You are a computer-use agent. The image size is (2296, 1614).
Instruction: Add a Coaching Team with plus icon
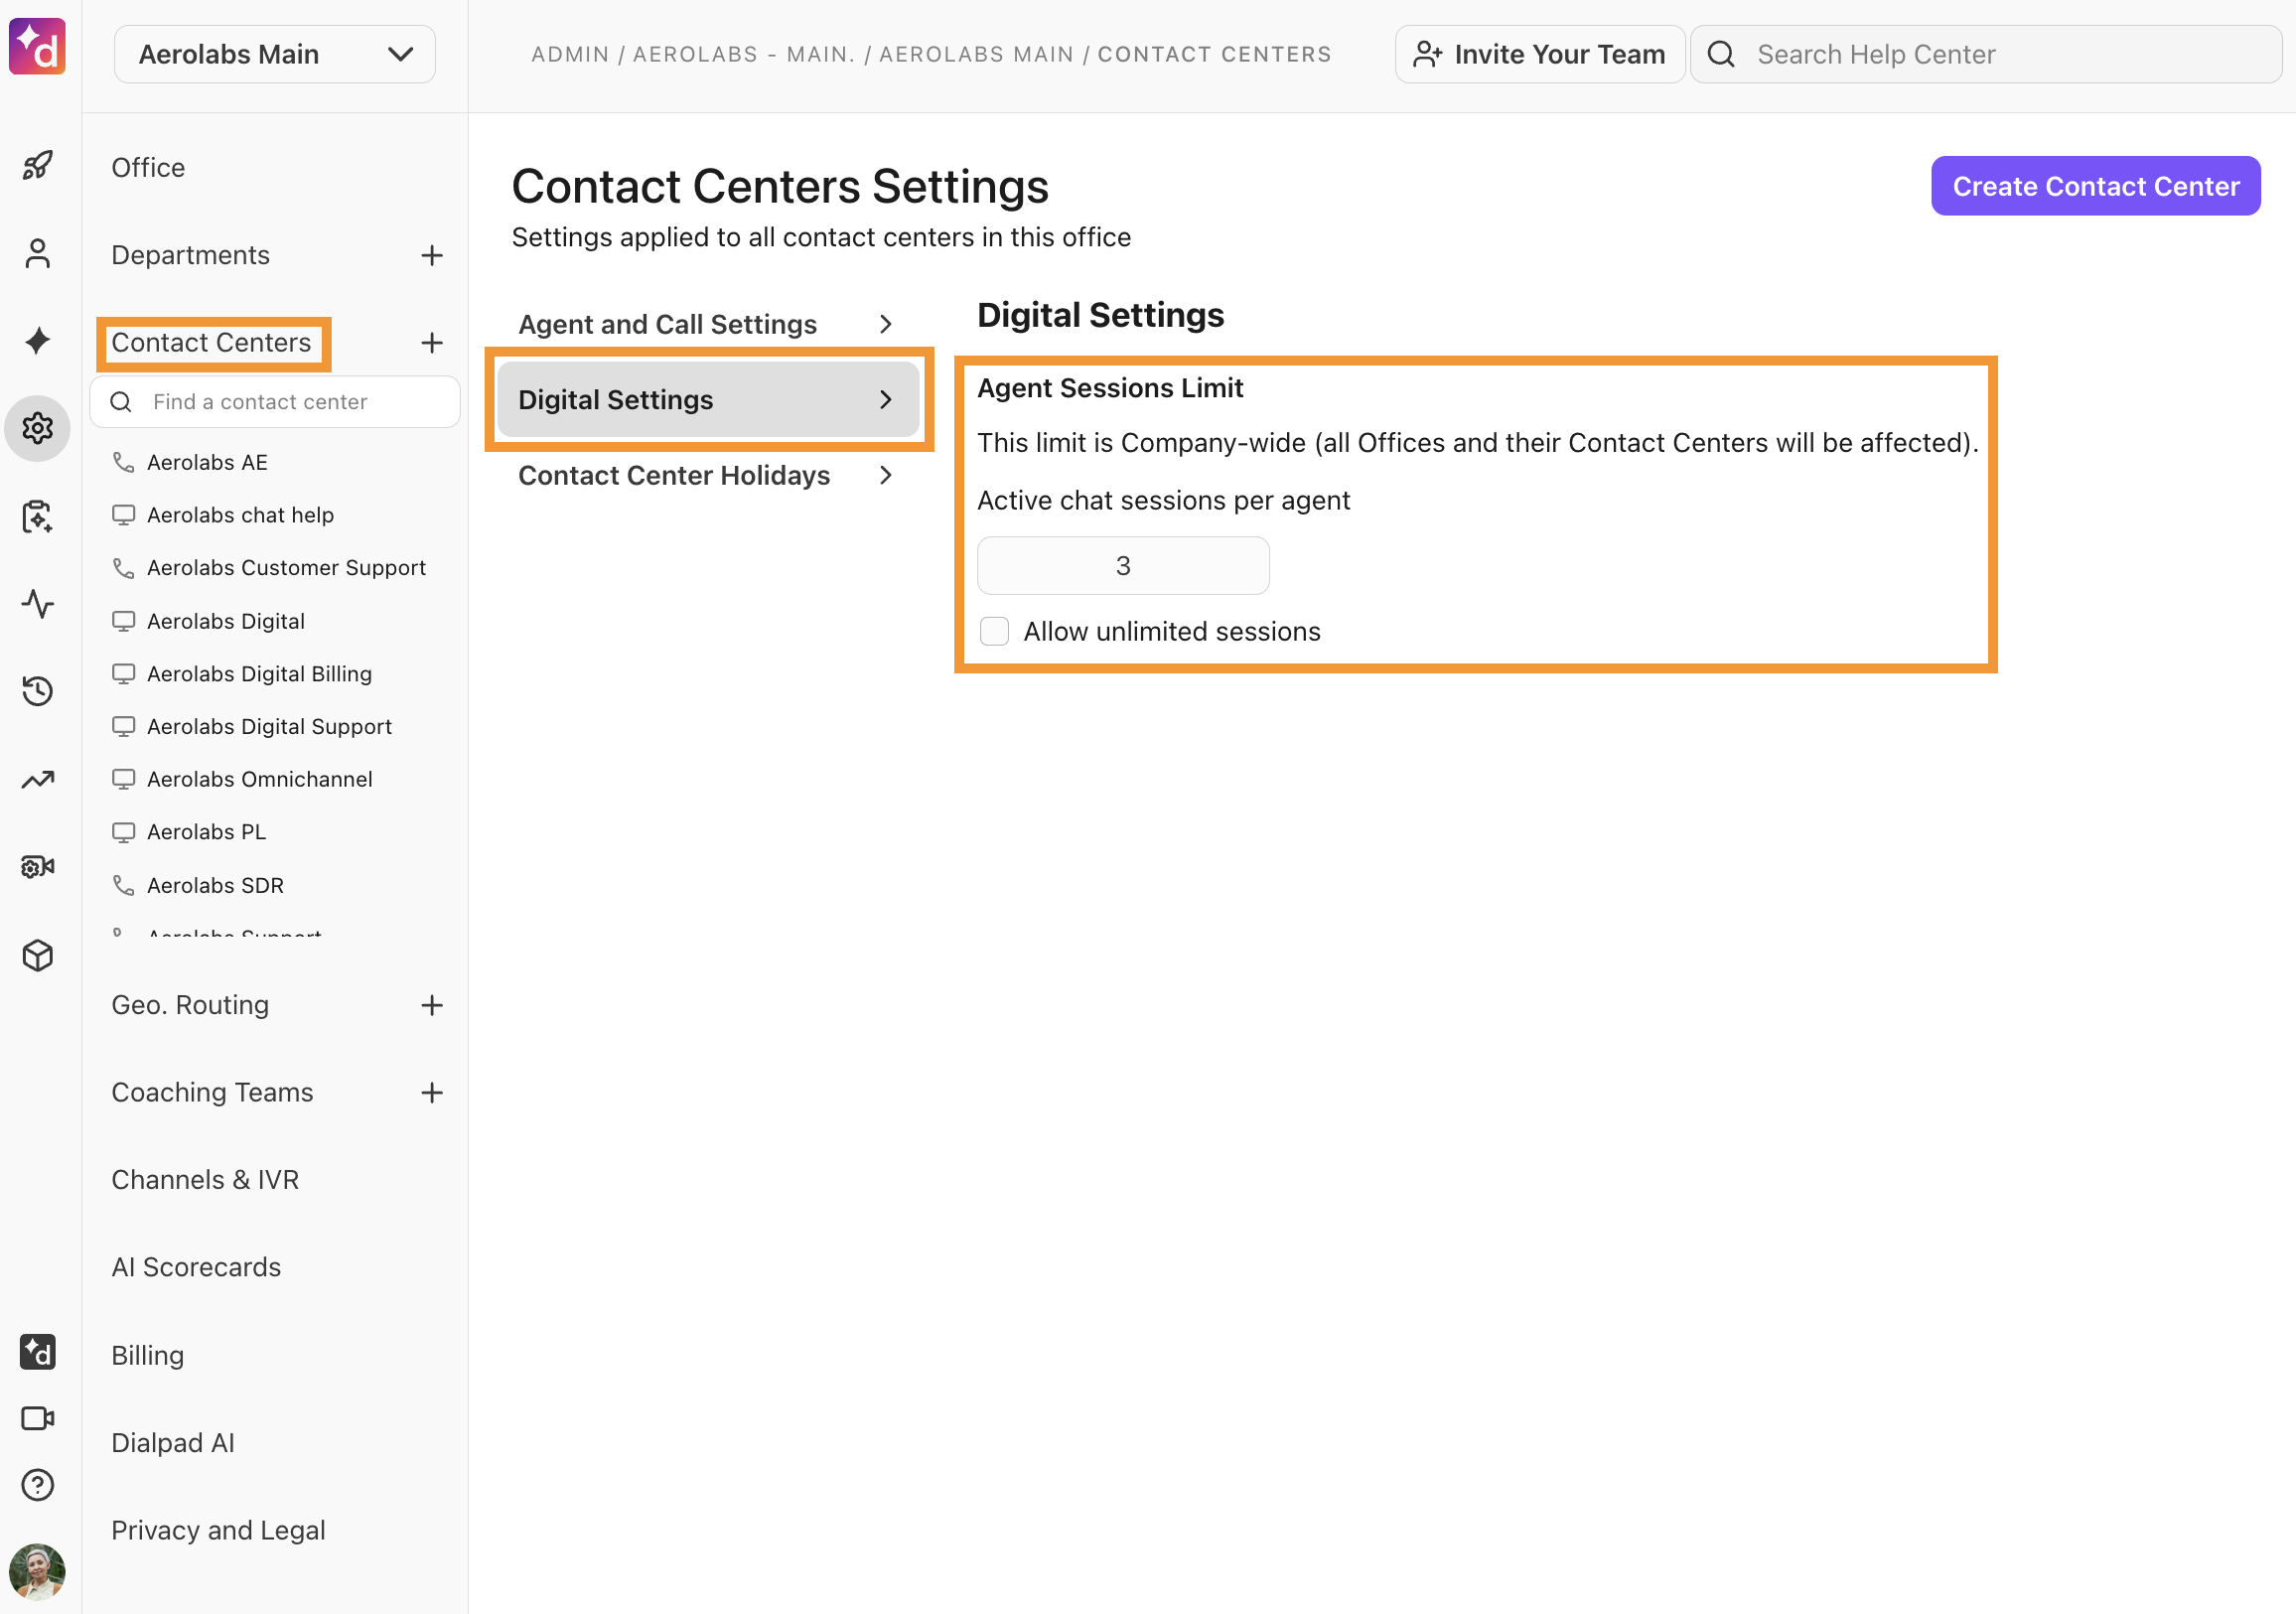pos(432,1092)
